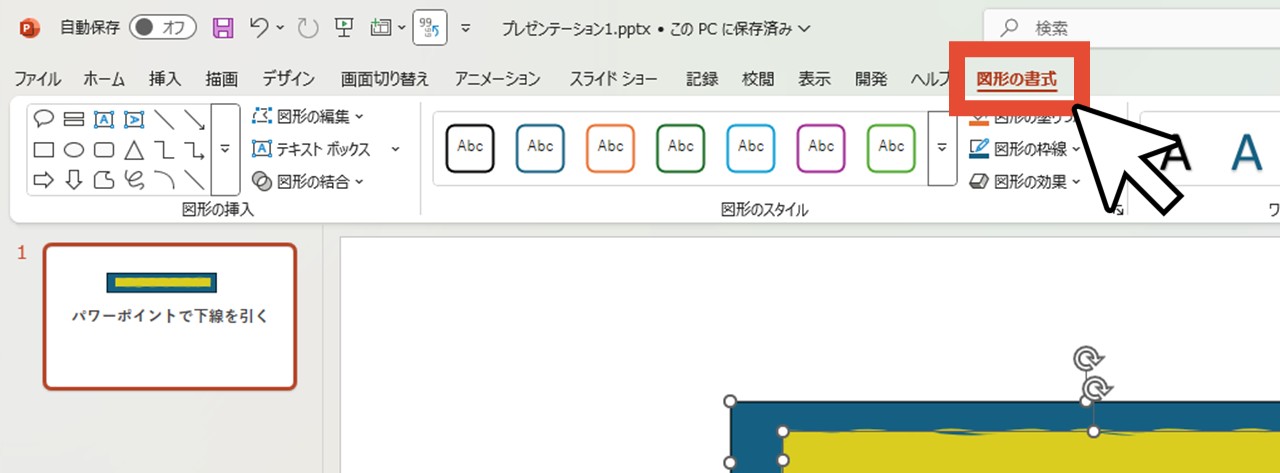The width and height of the screenshot is (1280, 473).
Task: Select the rectangle shape
Action: [x=44, y=150]
